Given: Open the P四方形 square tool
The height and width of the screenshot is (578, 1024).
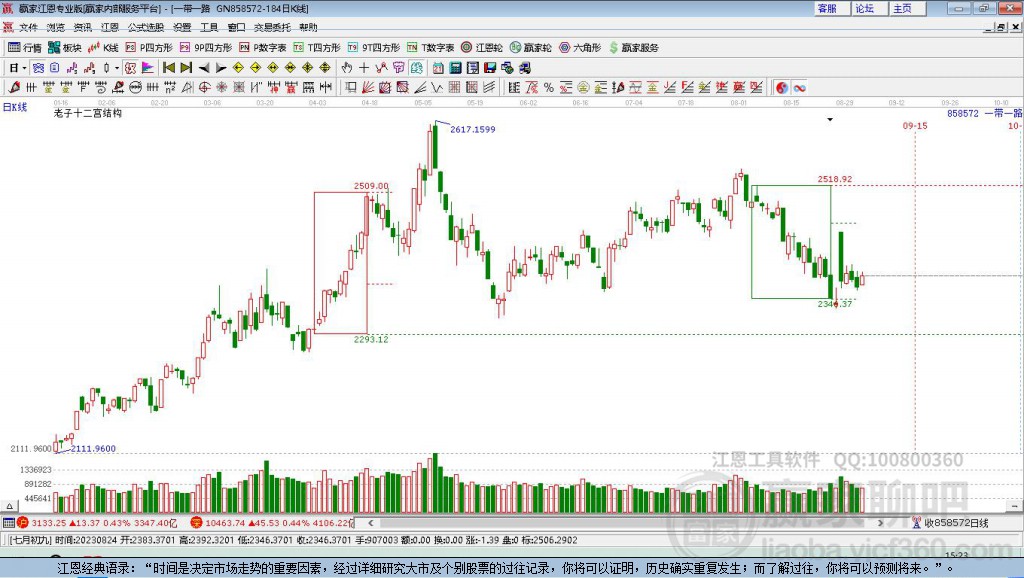Looking at the screenshot, I should (149, 48).
